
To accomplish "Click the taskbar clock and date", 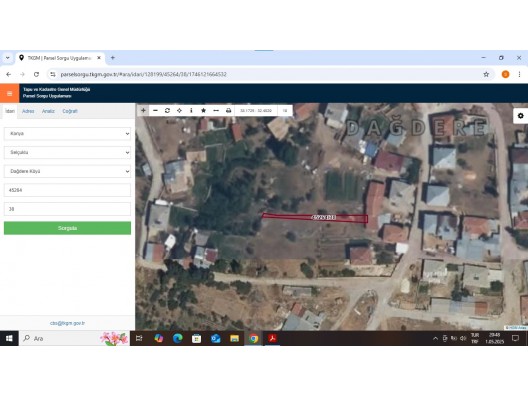I will click(x=494, y=338).
